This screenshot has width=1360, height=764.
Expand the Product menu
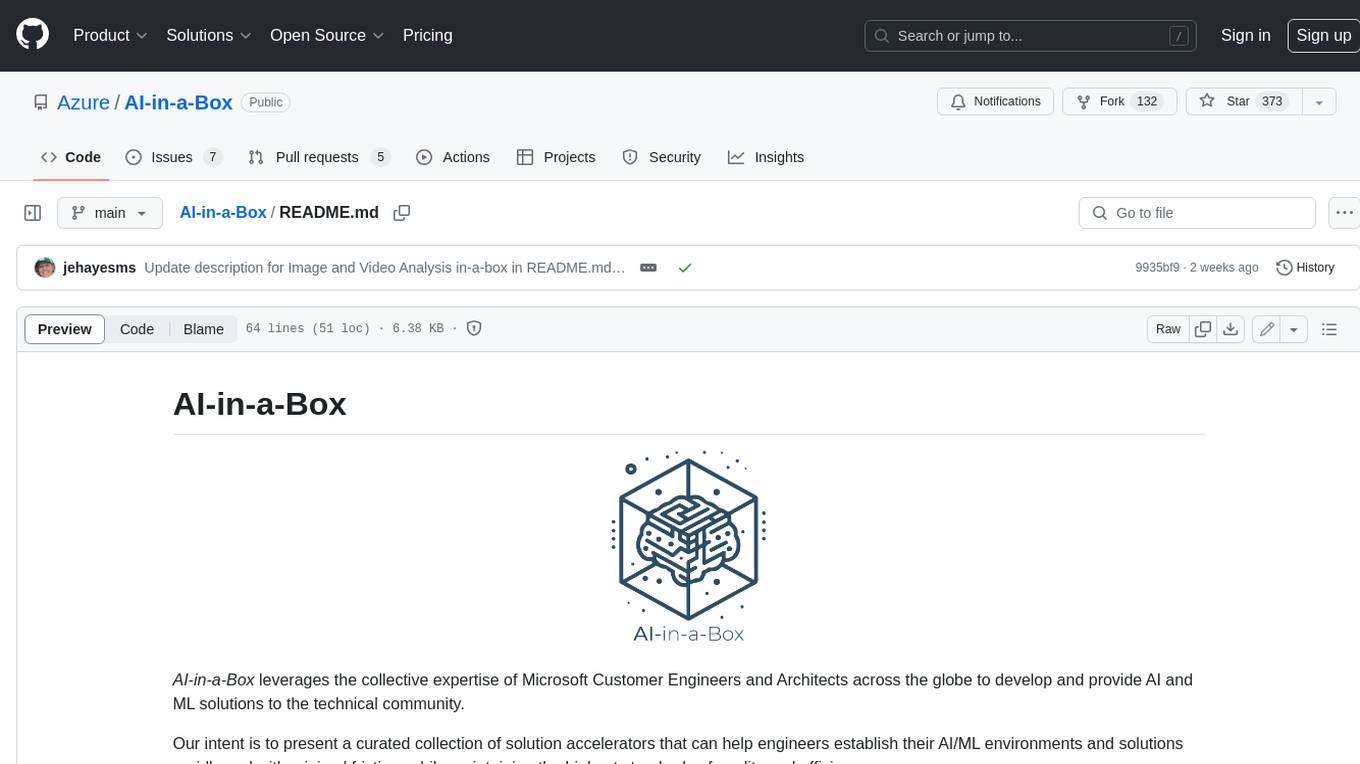(110, 35)
